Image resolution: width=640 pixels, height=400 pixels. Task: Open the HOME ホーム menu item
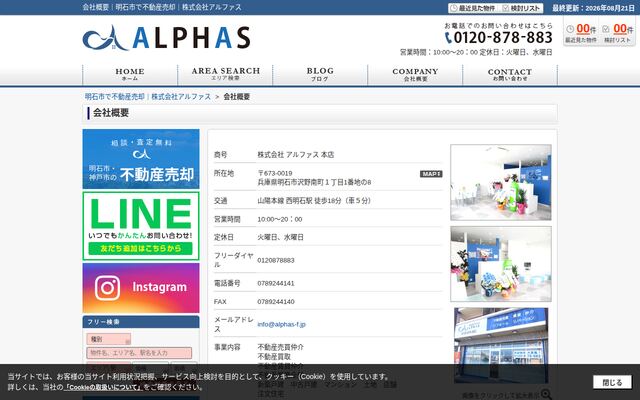coord(130,74)
